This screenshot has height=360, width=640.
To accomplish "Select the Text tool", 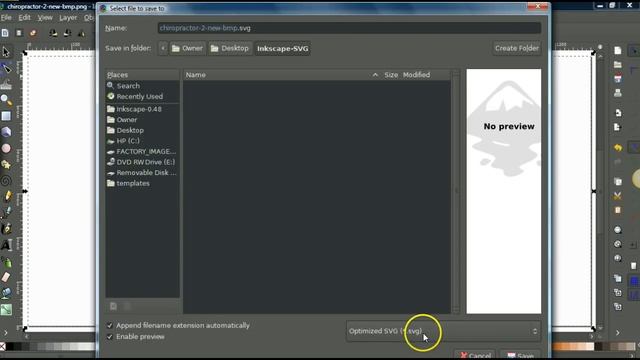I will (6, 245).
